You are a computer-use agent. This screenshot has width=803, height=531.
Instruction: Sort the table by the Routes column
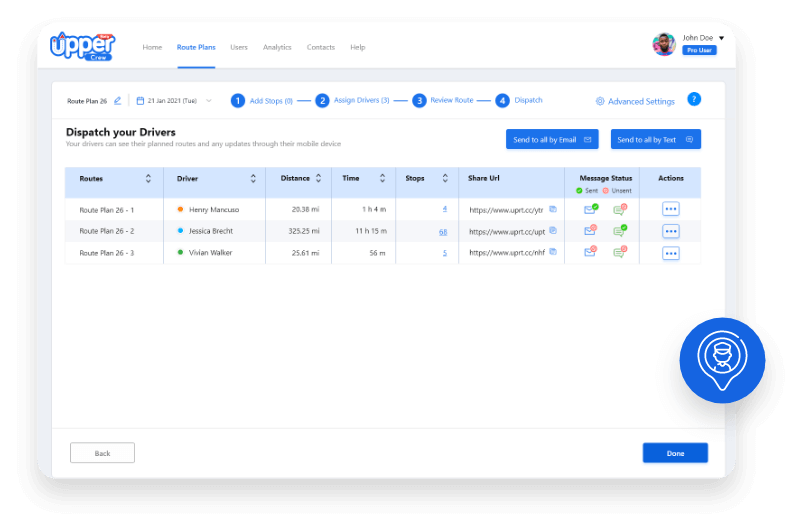pyautogui.click(x=148, y=178)
